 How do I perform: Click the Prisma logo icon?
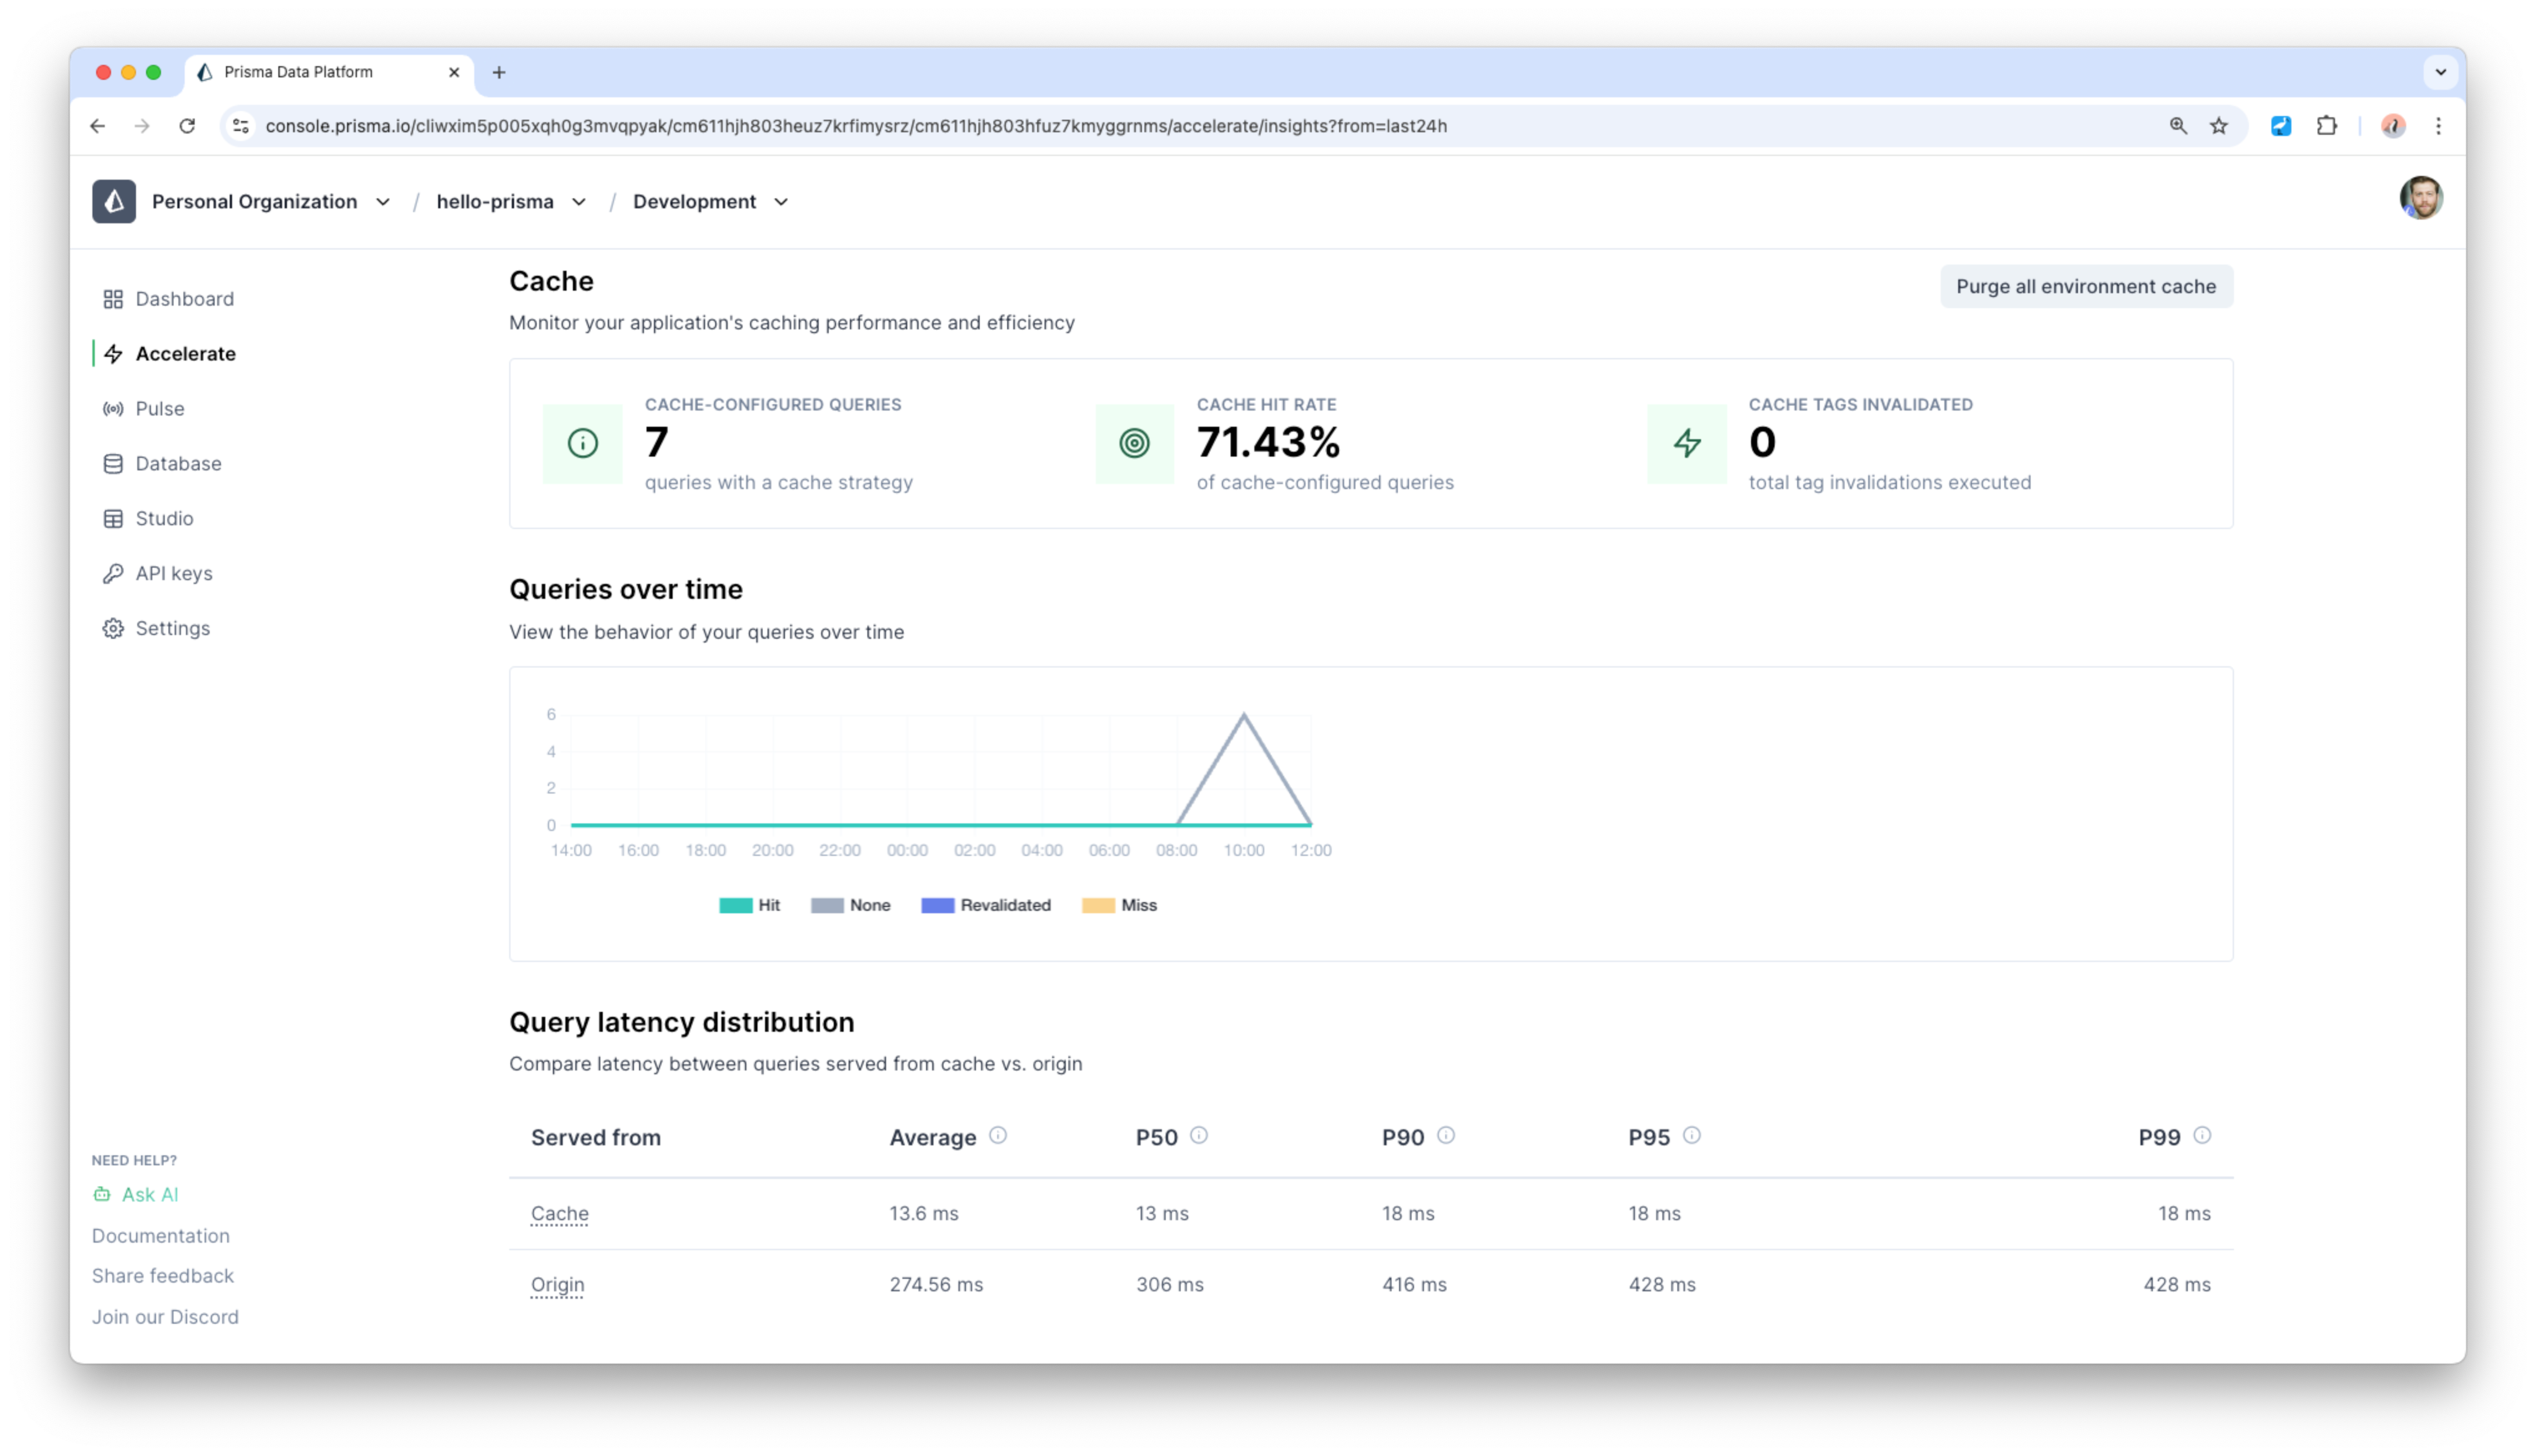tap(114, 201)
